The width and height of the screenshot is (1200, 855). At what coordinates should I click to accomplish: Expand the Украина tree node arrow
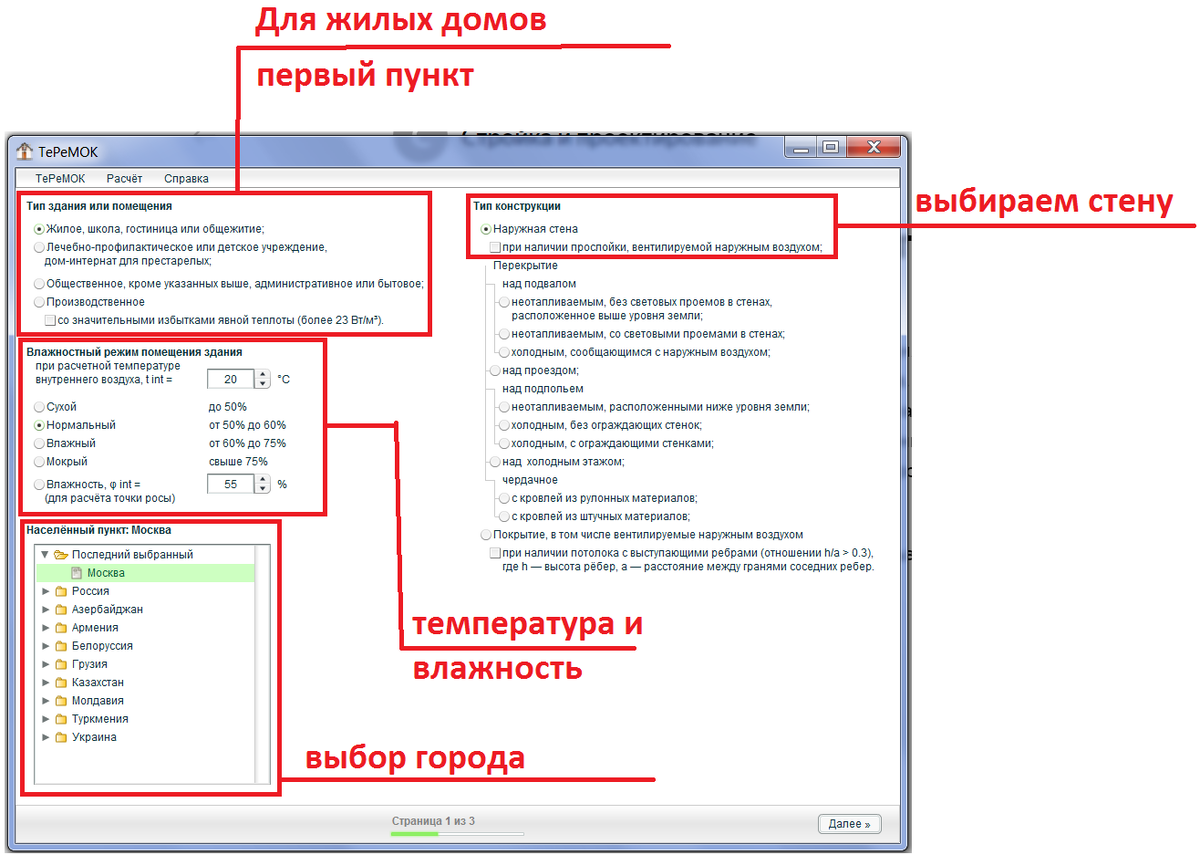pos(45,737)
